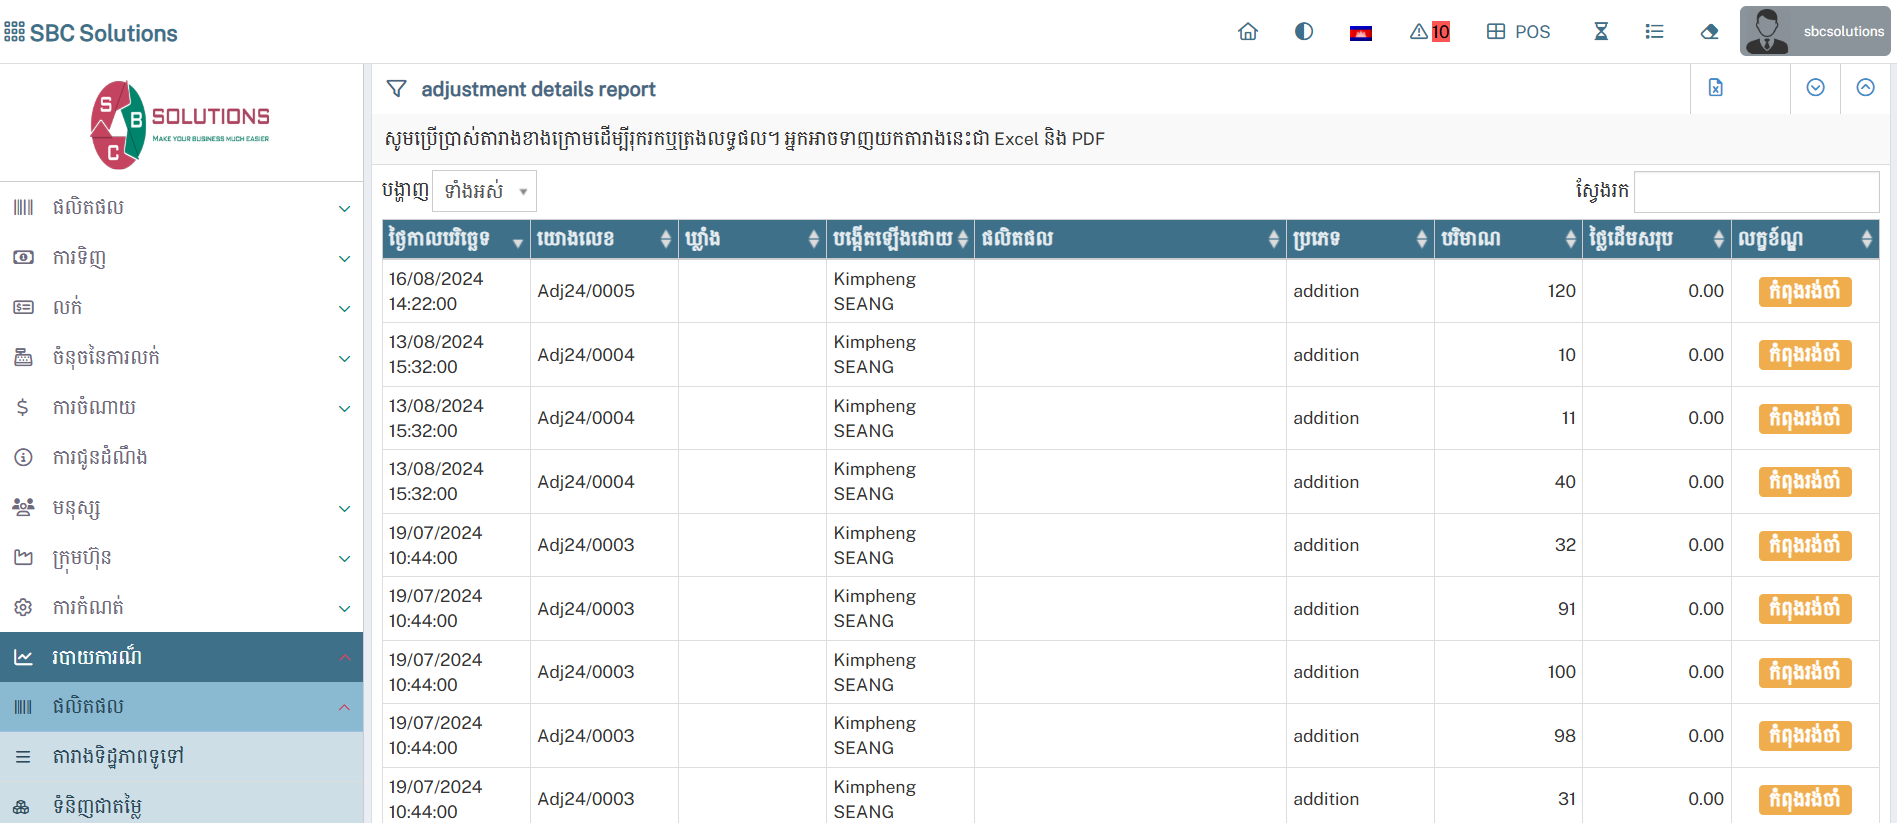
Task: Download report as Excel file icon
Action: pyautogui.click(x=1715, y=88)
